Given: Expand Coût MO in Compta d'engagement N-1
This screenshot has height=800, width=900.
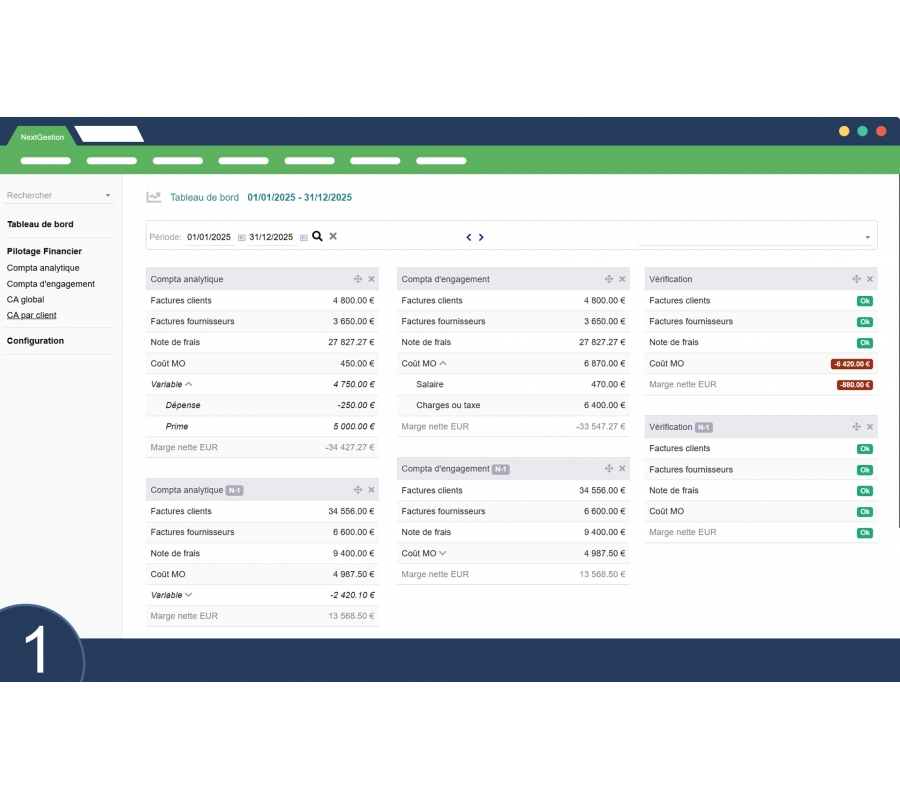Looking at the screenshot, I should 443,553.
